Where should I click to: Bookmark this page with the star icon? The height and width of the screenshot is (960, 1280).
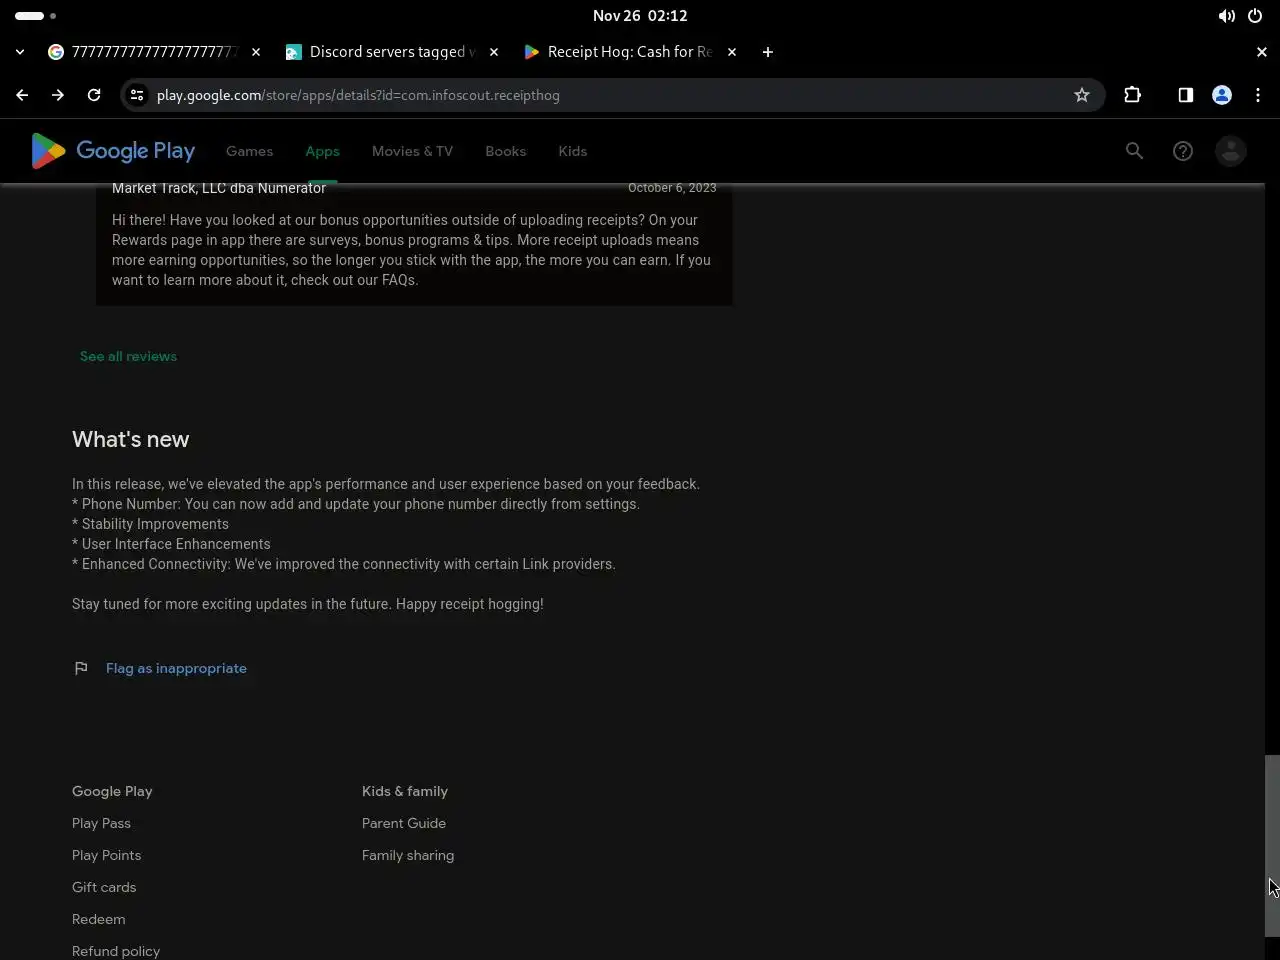click(x=1082, y=95)
